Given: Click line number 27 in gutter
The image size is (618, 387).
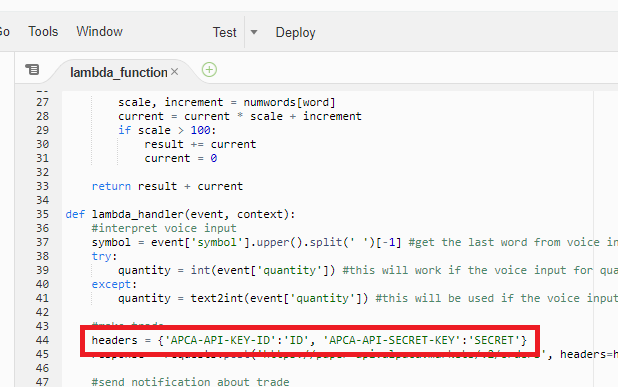Looking at the screenshot, I should 43,102.
